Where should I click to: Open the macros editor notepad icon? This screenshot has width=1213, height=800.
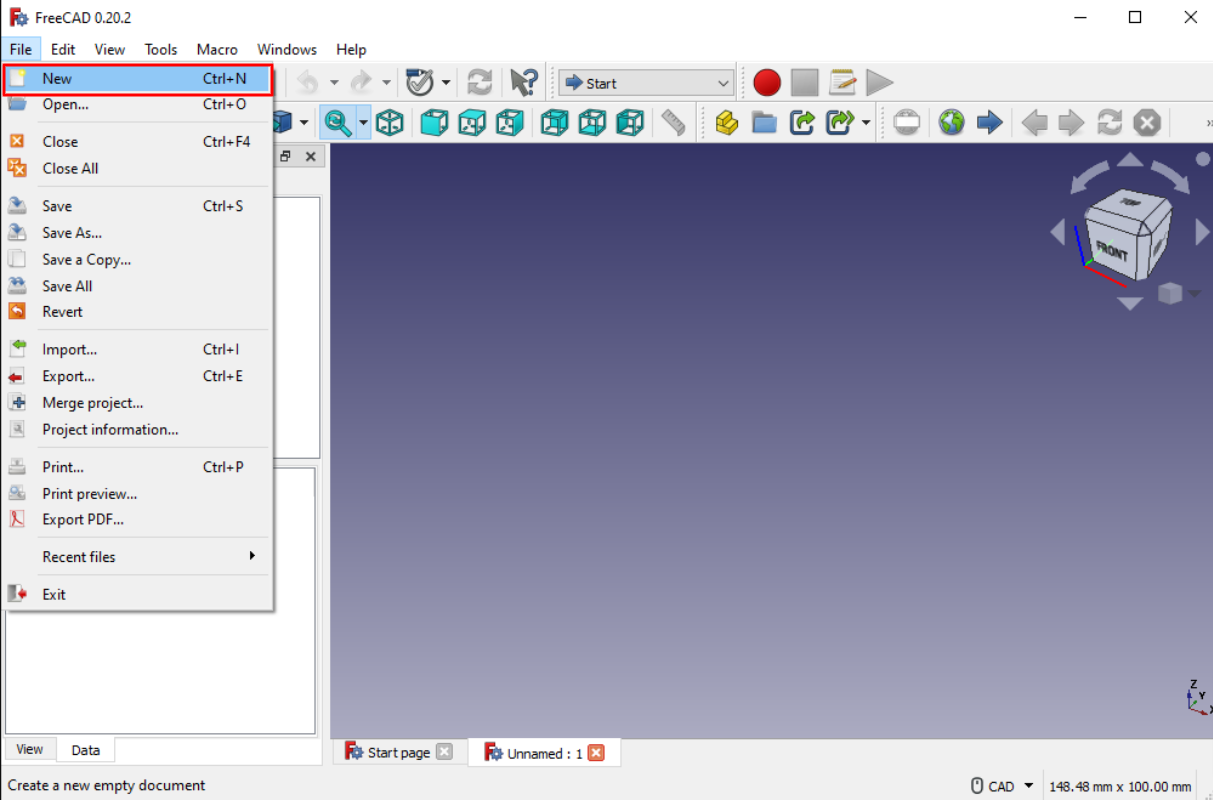842,83
